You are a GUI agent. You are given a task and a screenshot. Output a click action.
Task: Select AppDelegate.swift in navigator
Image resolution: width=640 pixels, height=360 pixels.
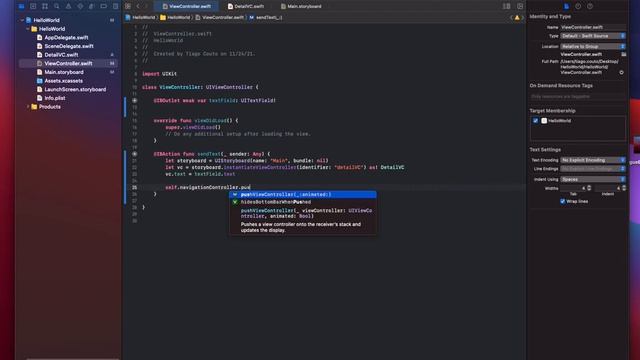(x=66, y=38)
